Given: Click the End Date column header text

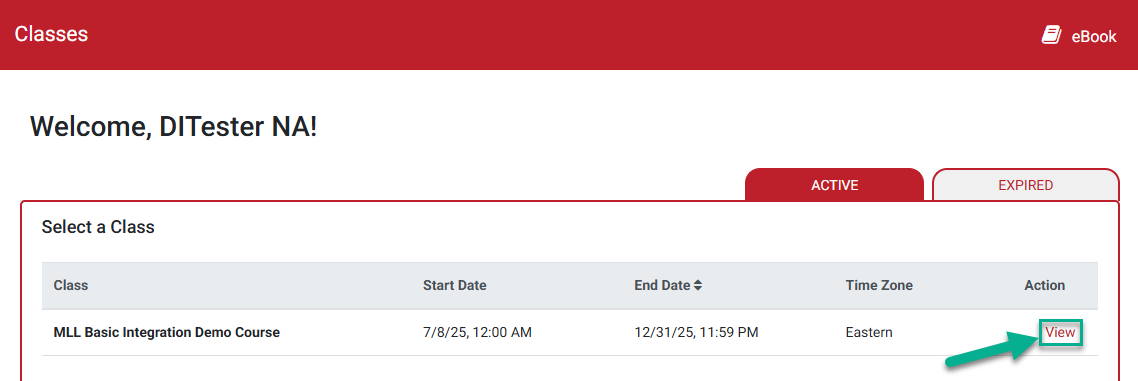Looking at the screenshot, I should coord(662,286).
